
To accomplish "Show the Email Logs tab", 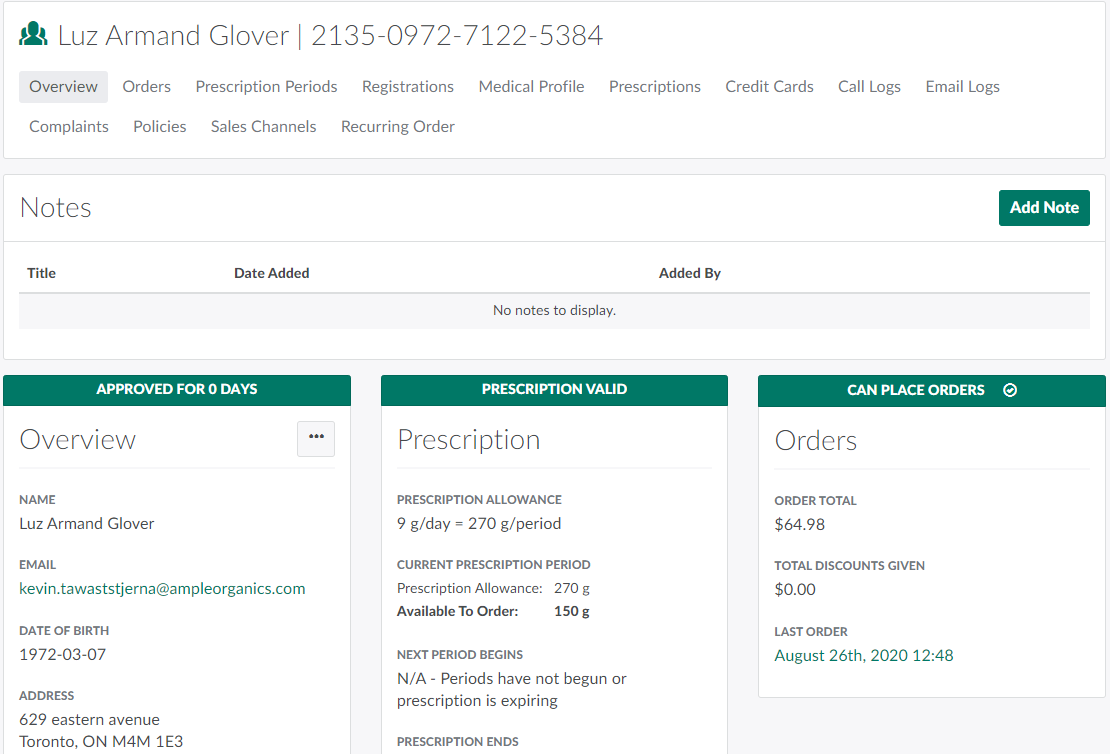I will pos(962,87).
